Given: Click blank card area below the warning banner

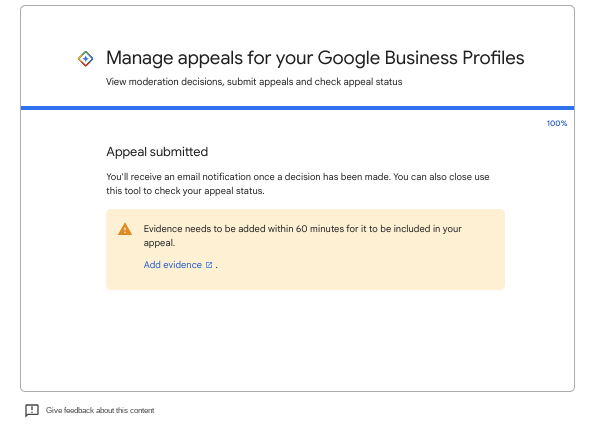Looking at the screenshot, I should coord(297,340).
